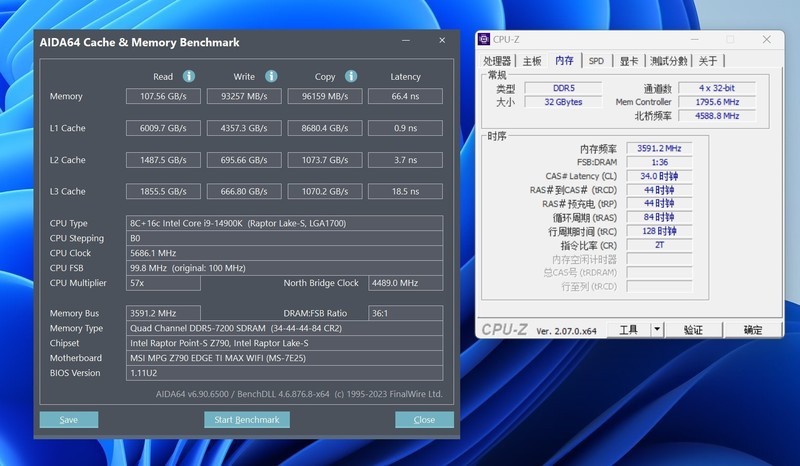Viewport: 800px width, 466px height.
Task: Close the AIDA64 benchmark window with X
Action: [x=442, y=40]
